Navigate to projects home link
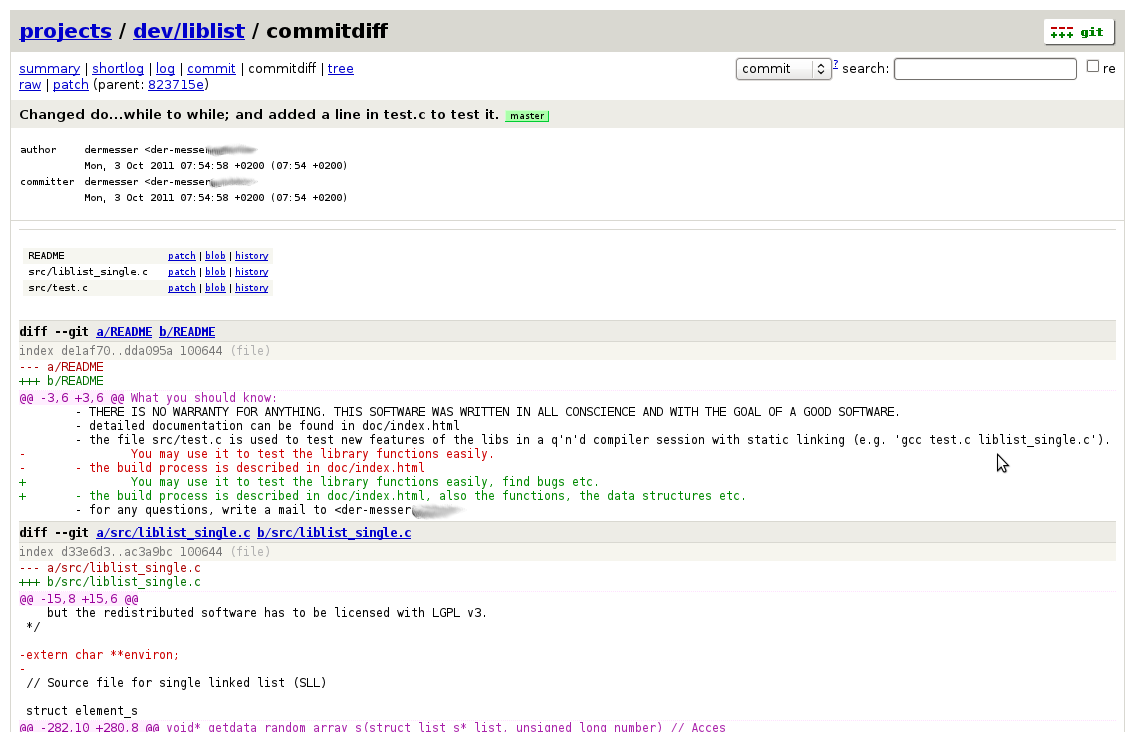The height and width of the screenshot is (732, 1134). (65, 31)
